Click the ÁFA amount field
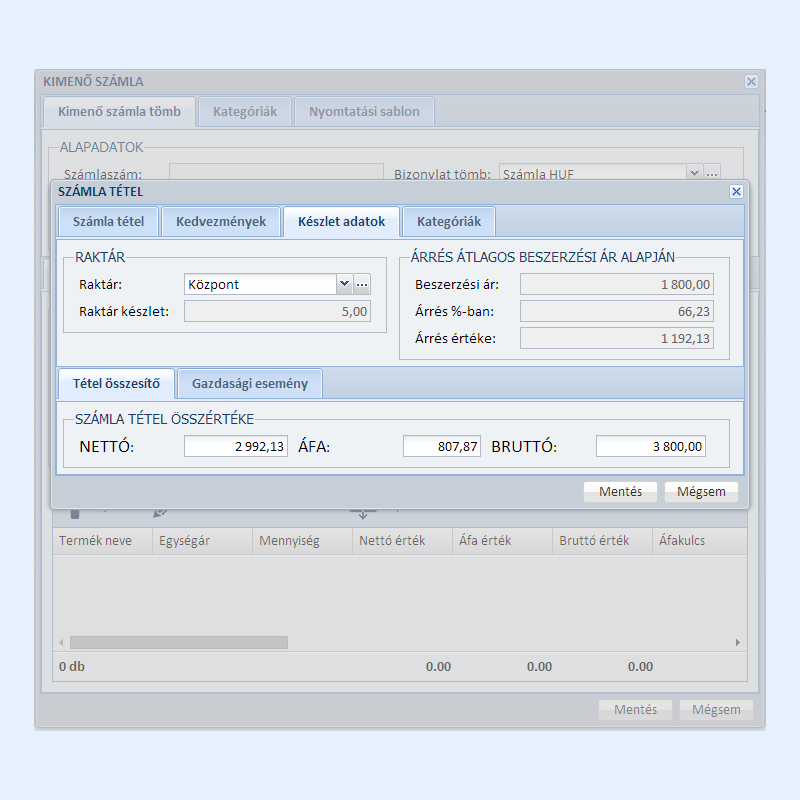The image size is (800, 800). [442, 446]
